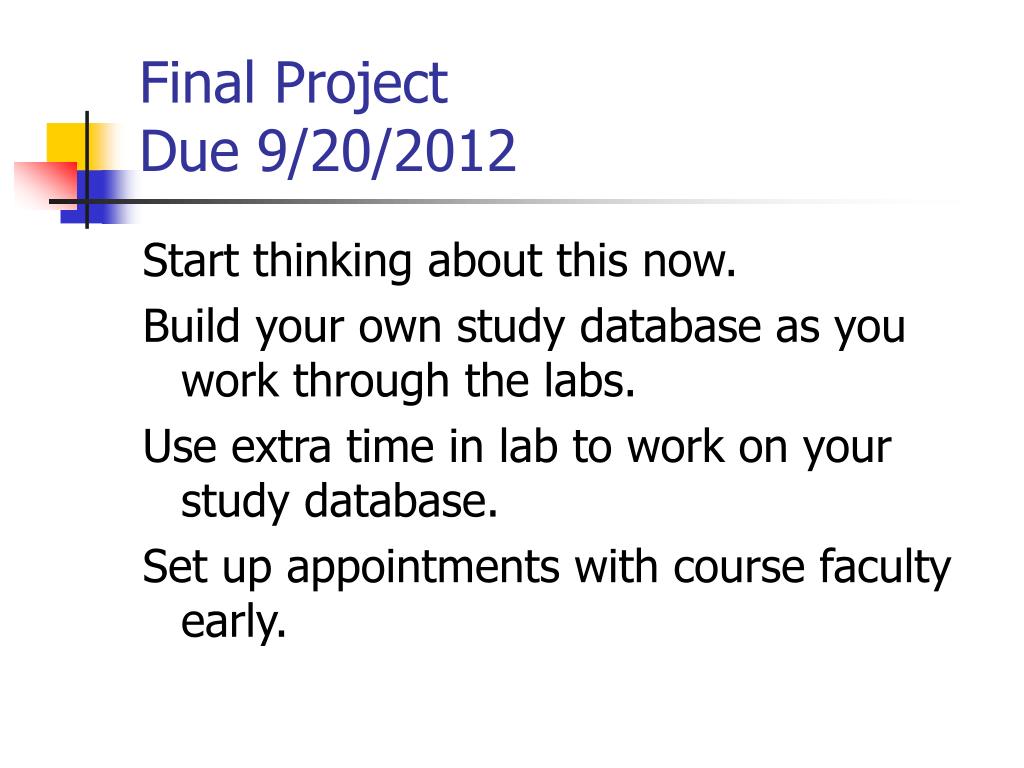Click "Start thinking about this now." line

coord(440,261)
